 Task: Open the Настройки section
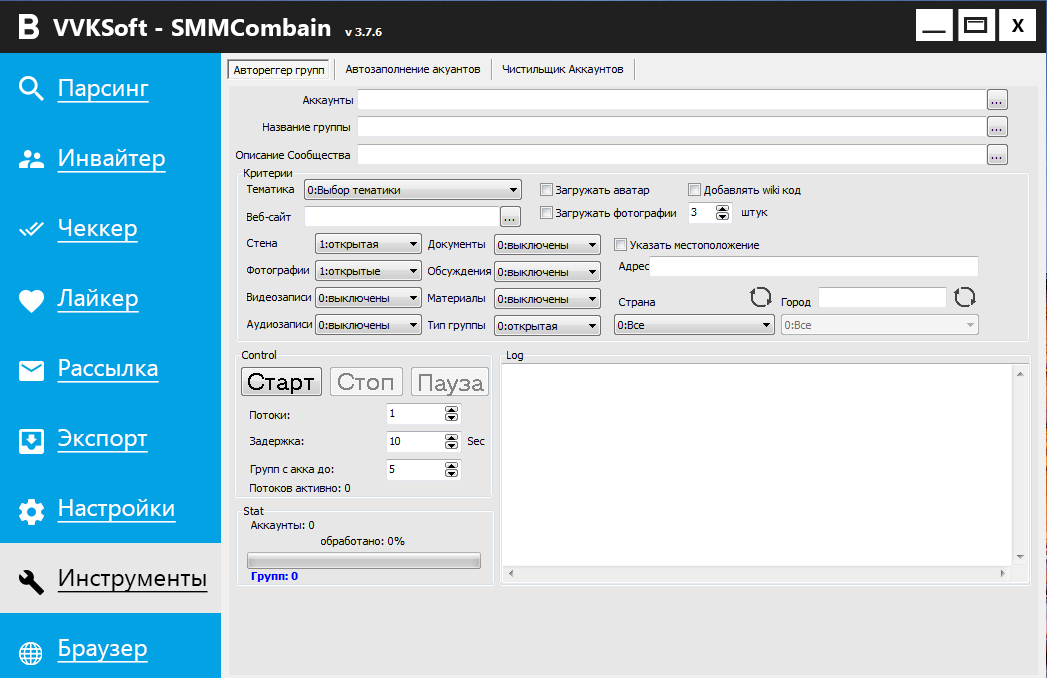pyautogui.click(x=116, y=509)
